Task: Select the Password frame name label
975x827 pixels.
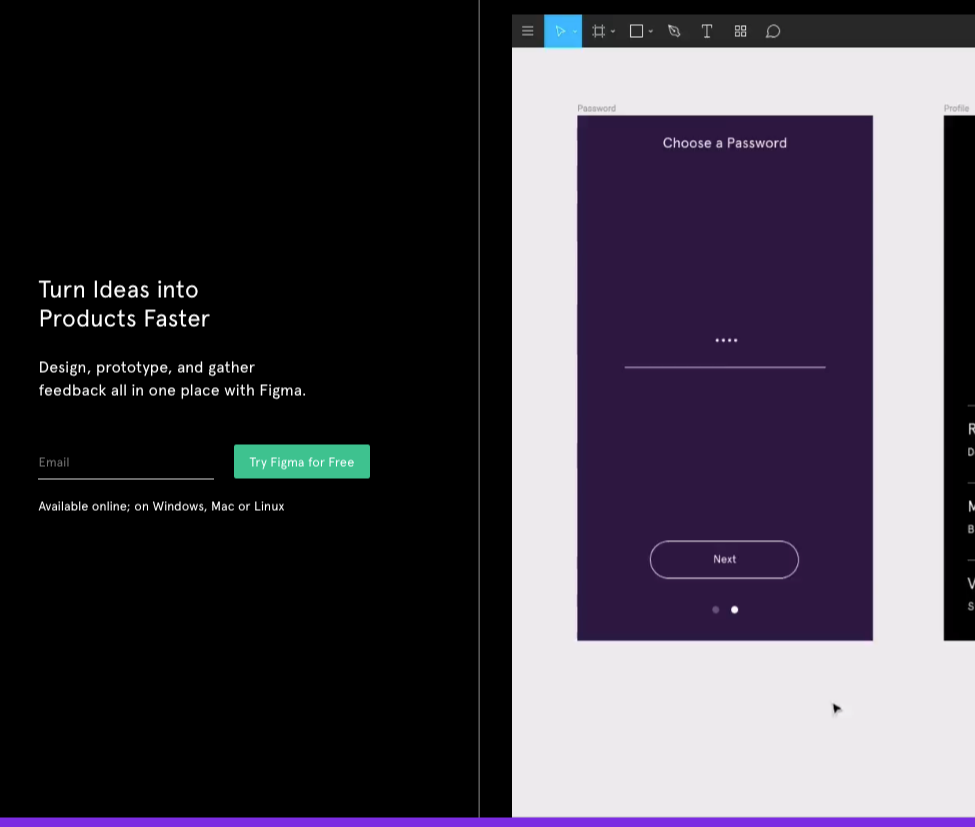Action: click(596, 108)
